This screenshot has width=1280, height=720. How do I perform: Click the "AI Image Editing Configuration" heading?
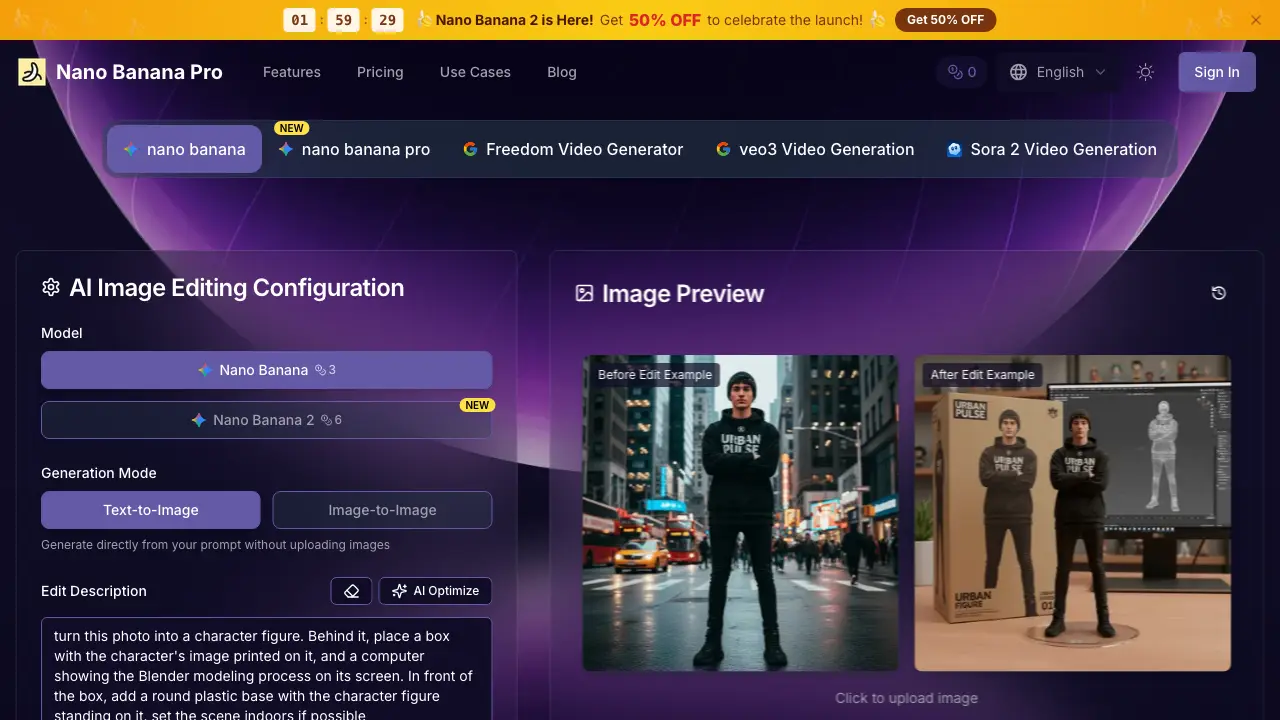point(237,288)
